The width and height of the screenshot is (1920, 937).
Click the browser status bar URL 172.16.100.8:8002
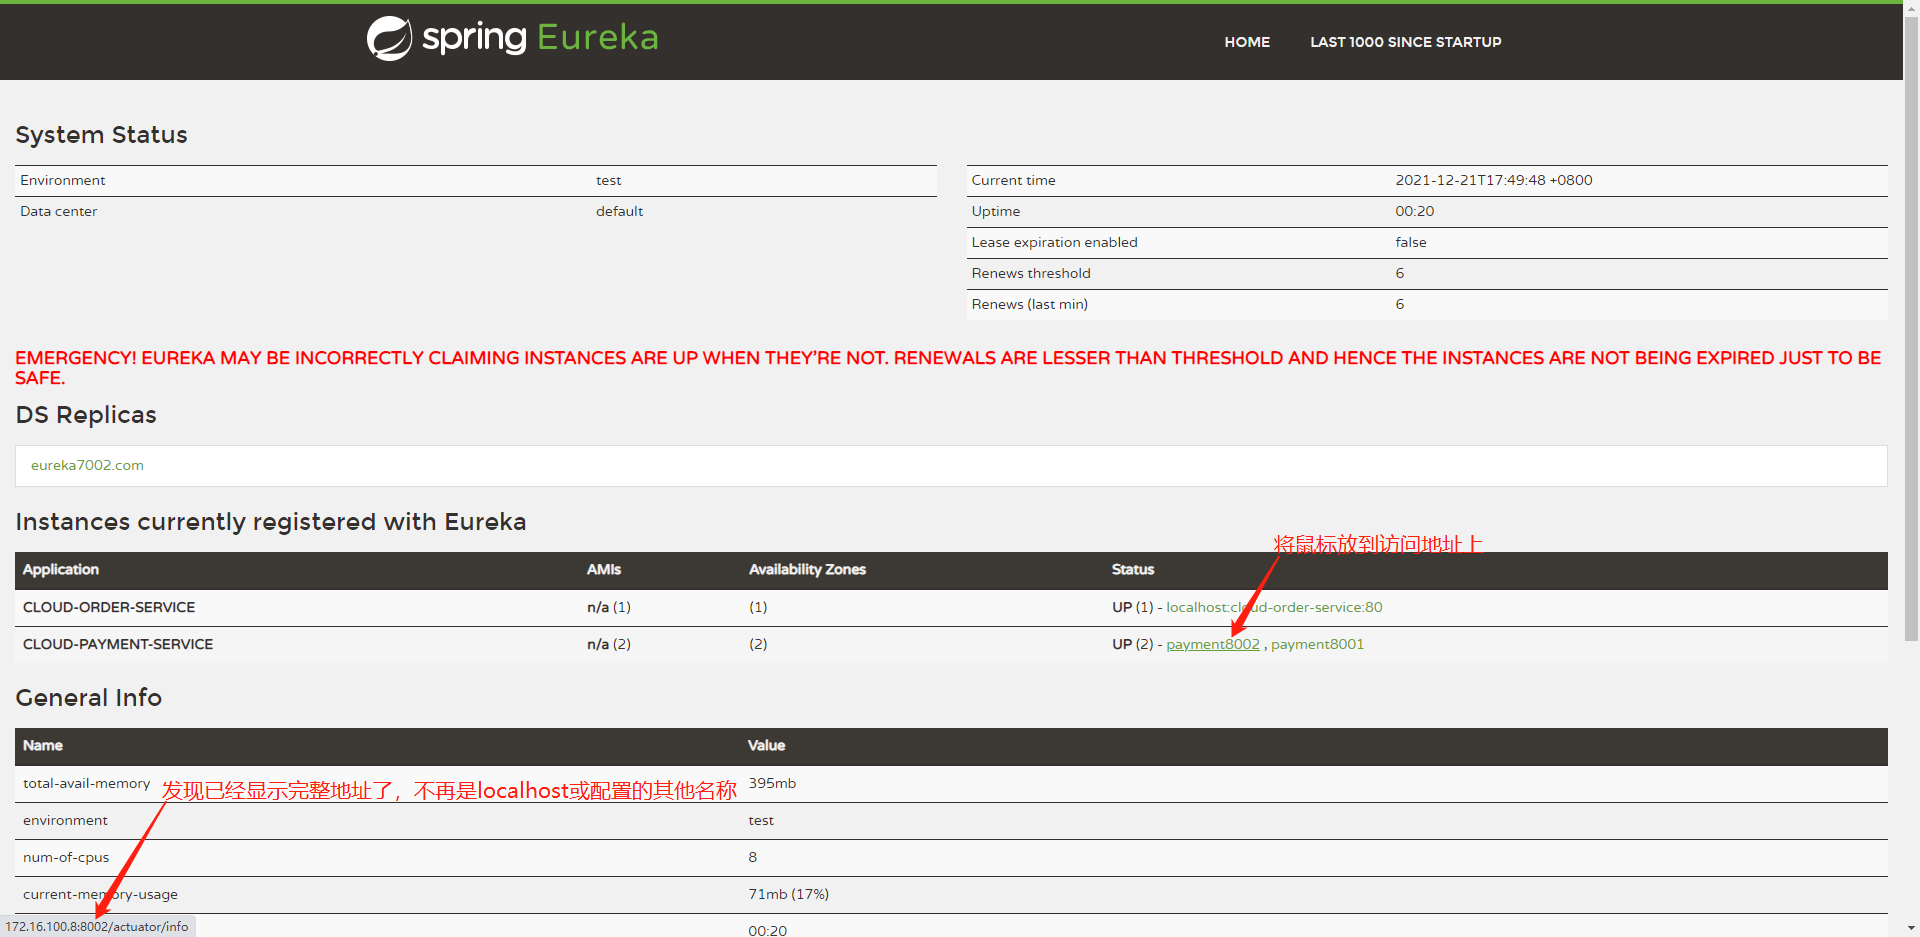tap(97, 927)
